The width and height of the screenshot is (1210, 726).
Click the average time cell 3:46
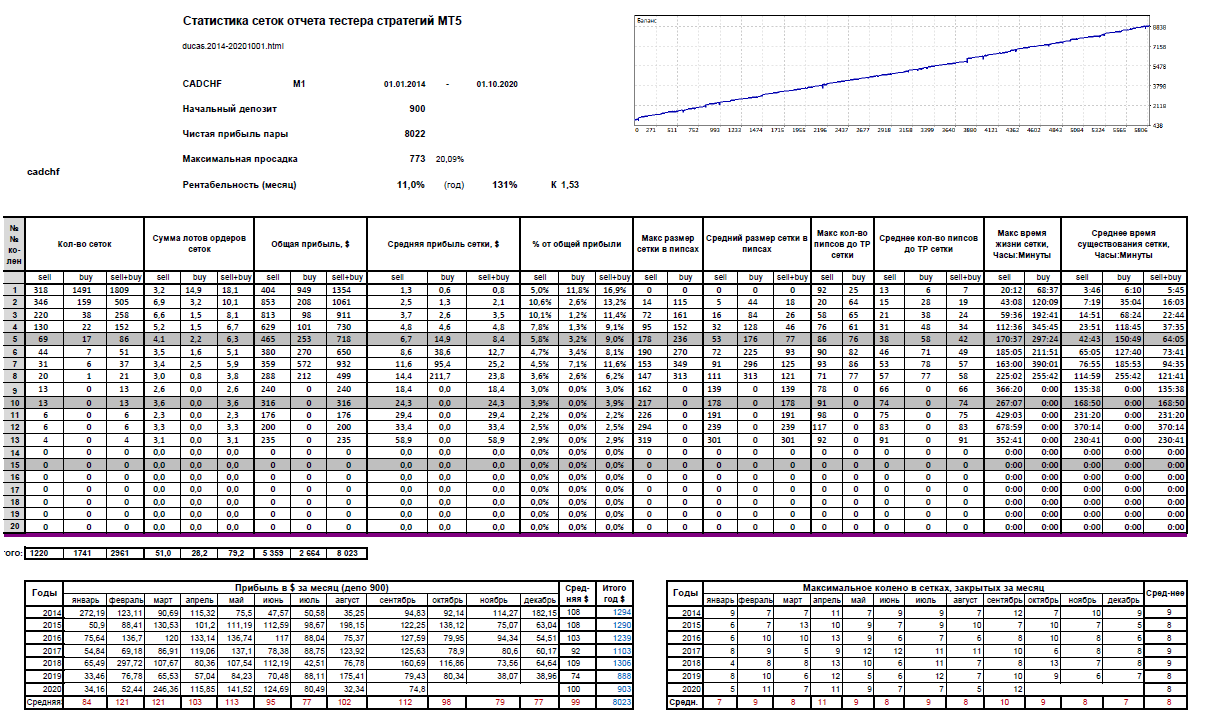coord(1083,290)
